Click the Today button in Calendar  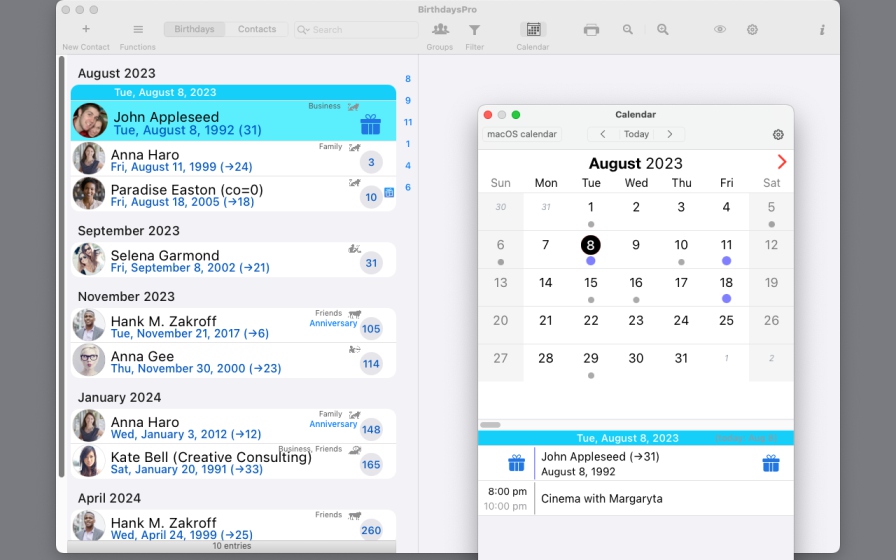tap(636, 134)
